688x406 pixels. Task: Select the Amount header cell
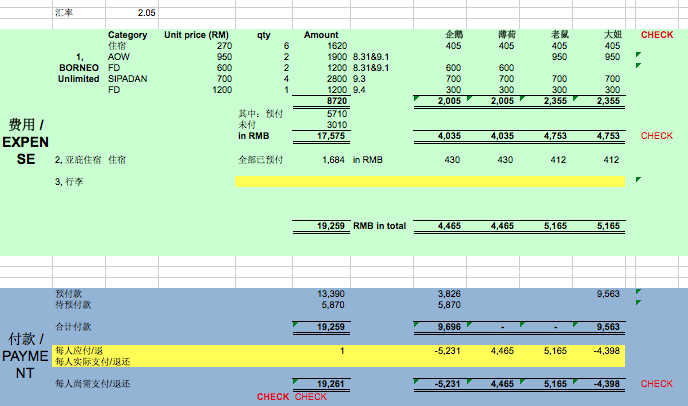(321, 35)
